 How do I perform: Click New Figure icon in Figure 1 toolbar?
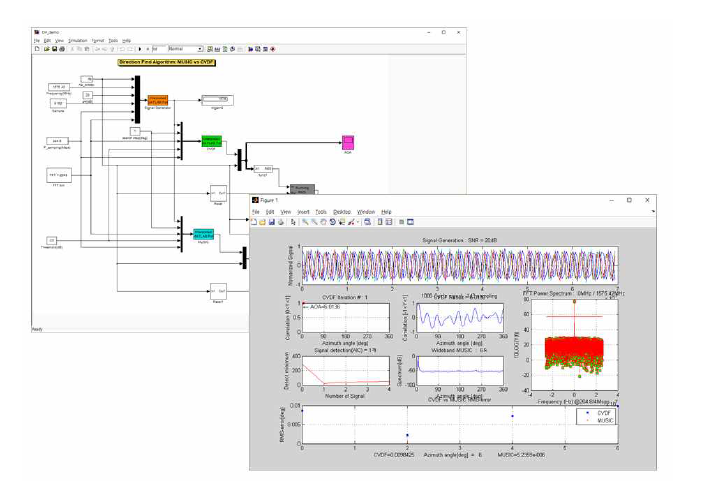[x=254, y=222]
